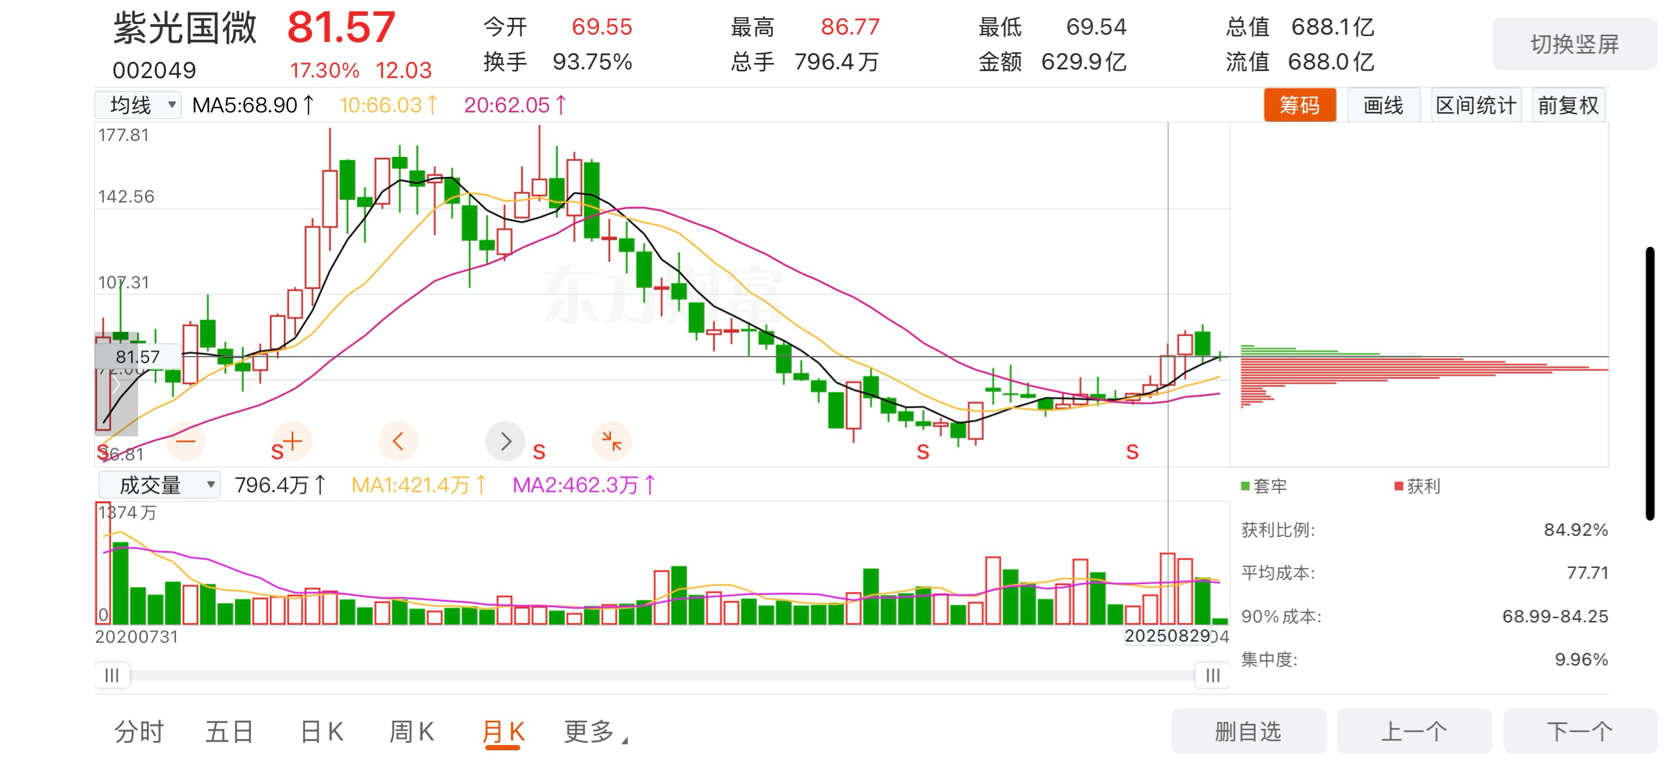Click the right slider handle below the chart
This screenshot has height=768, width=1669.
[1212, 675]
